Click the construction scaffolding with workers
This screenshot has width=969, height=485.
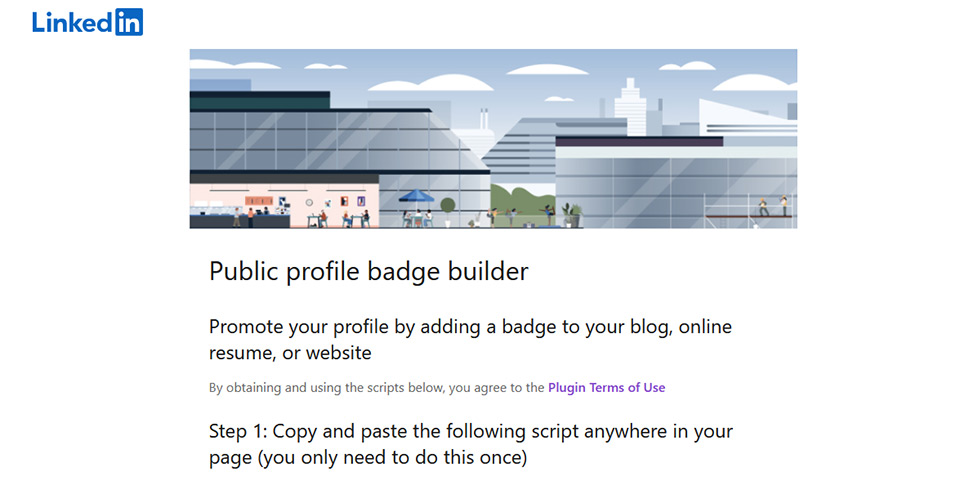click(750, 210)
